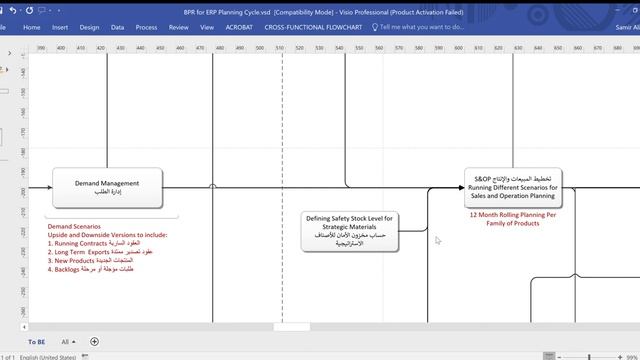This screenshot has height=360, width=640.
Task: Click the Tell me what you want field
Action: coord(422,27)
